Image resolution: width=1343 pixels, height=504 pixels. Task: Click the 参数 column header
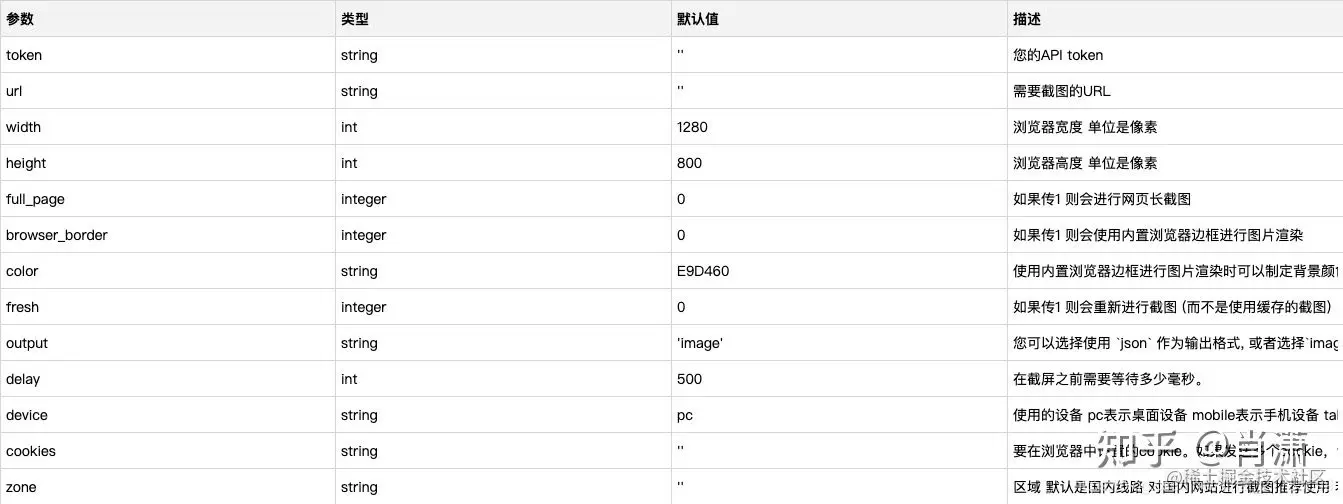click(x=20, y=19)
